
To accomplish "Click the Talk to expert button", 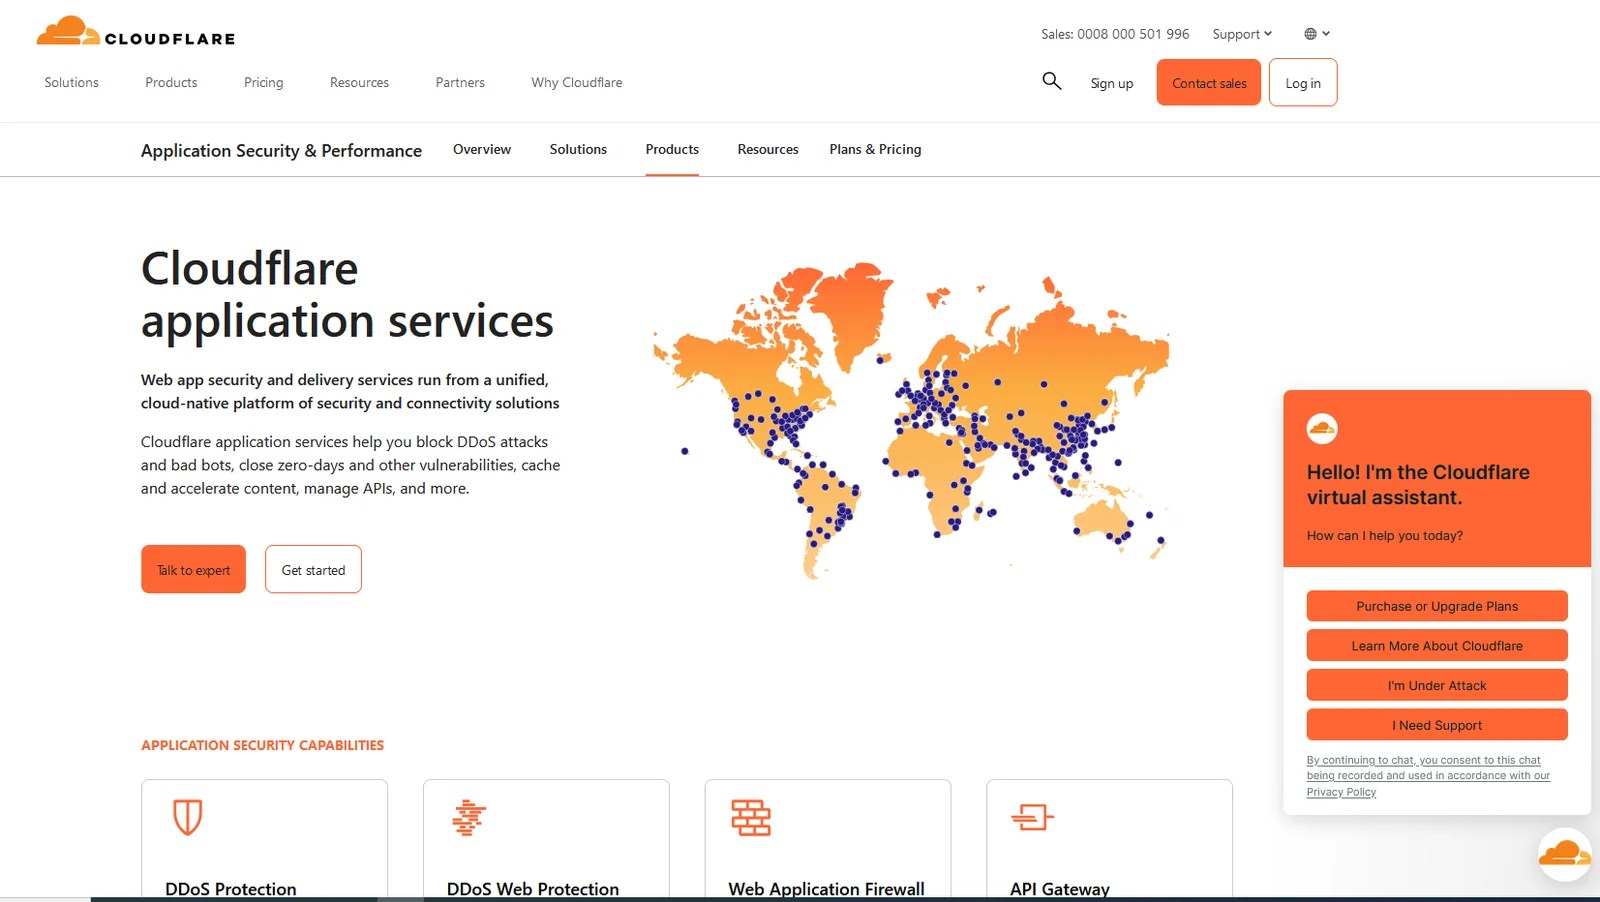I will [x=193, y=569].
